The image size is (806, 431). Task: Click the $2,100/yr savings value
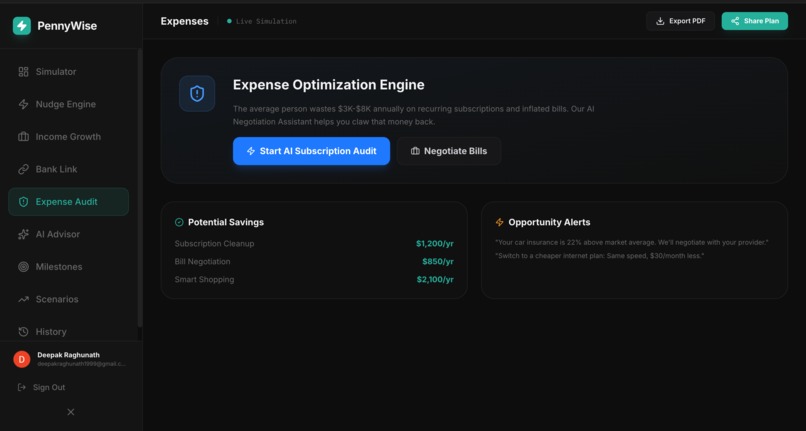(435, 280)
